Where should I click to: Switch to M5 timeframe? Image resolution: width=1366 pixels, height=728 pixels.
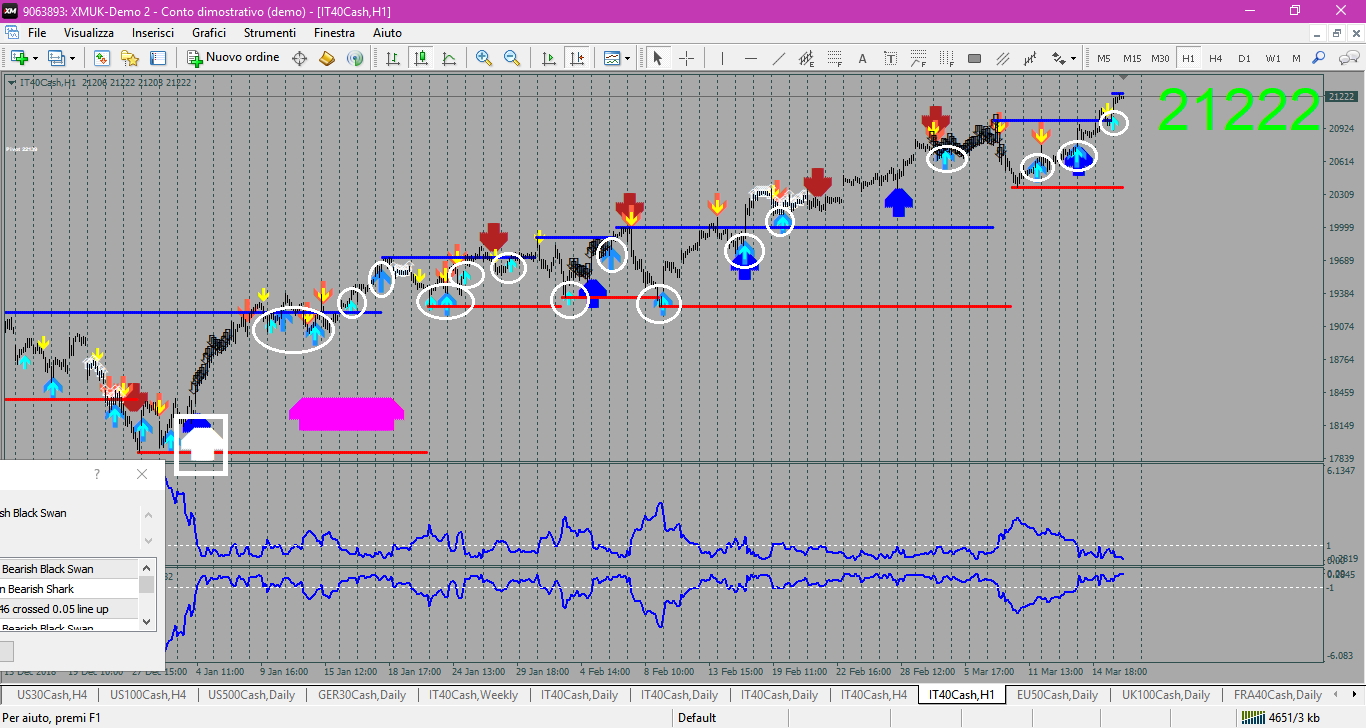(x=1104, y=58)
